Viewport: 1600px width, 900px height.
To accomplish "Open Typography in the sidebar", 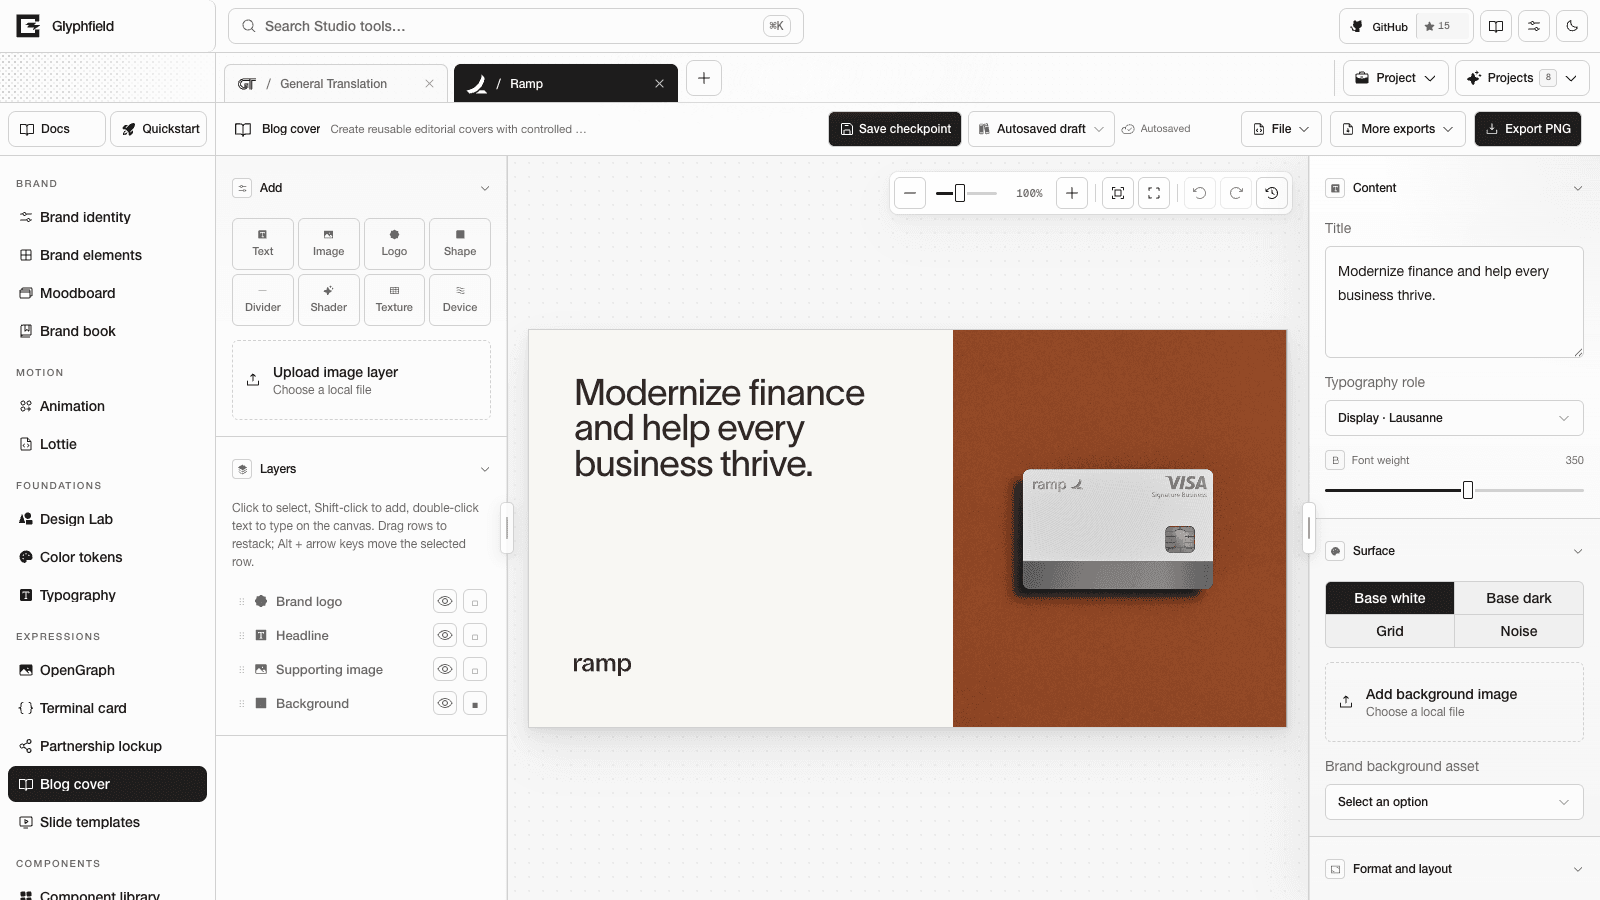I will tap(107, 595).
